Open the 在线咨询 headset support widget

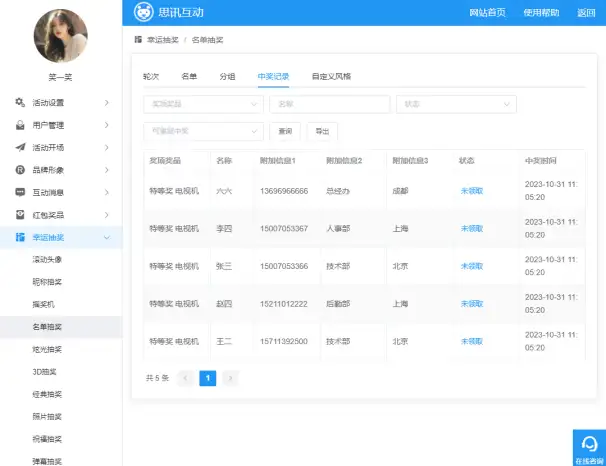click(x=589, y=447)
